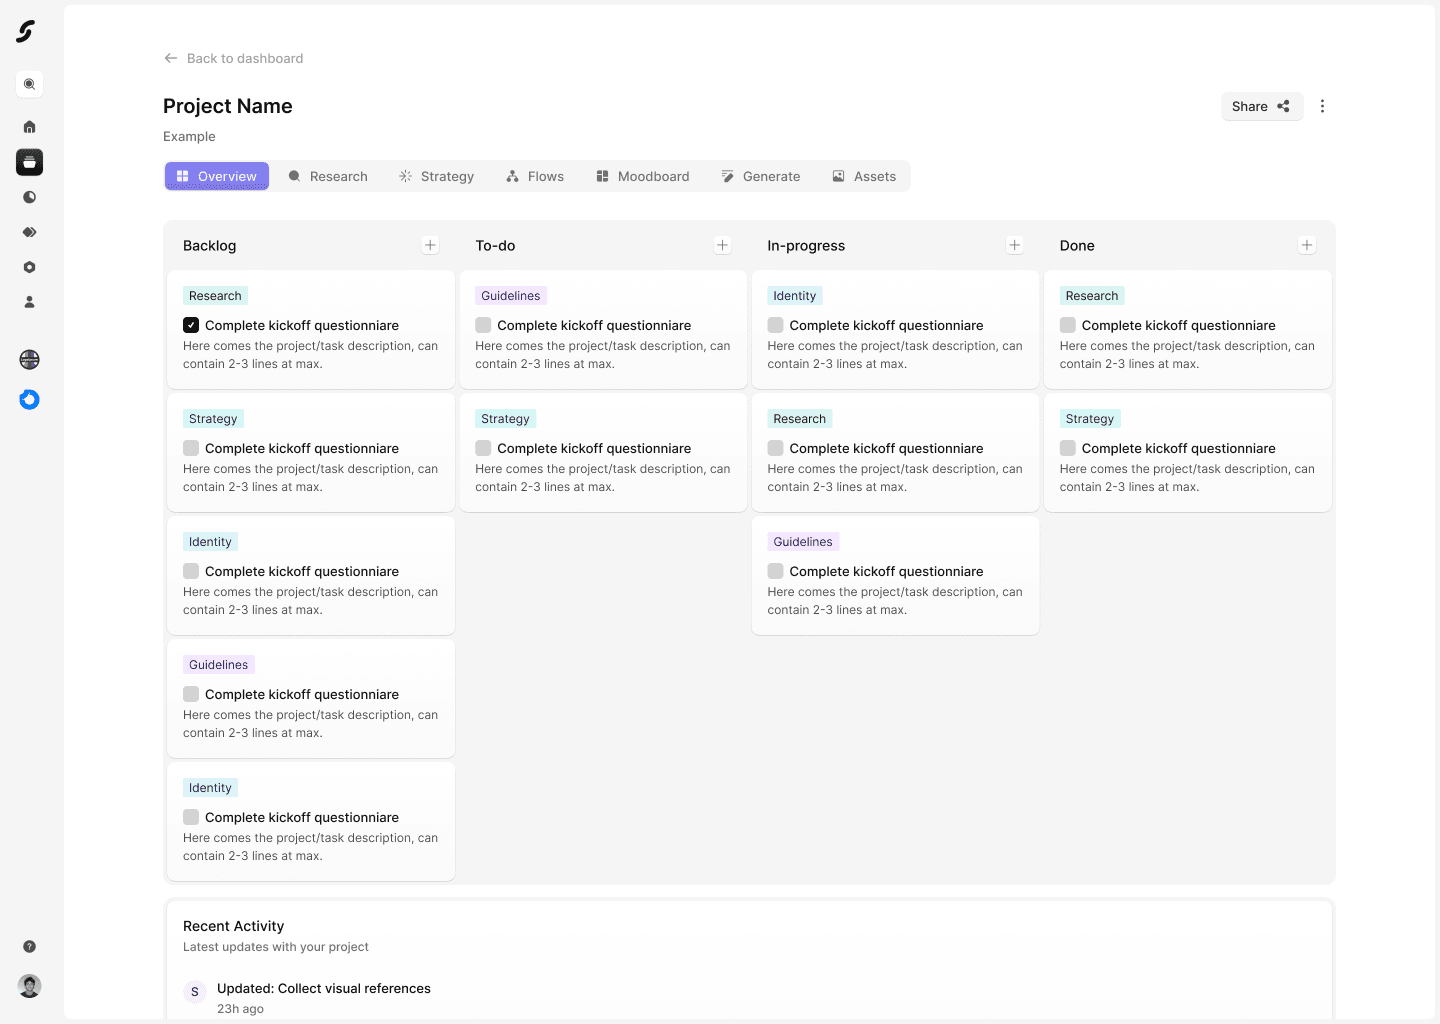This screenshot has height=1024, width=1440.
Task: Open user profile icon in sidebar
Action: (29, 302)
